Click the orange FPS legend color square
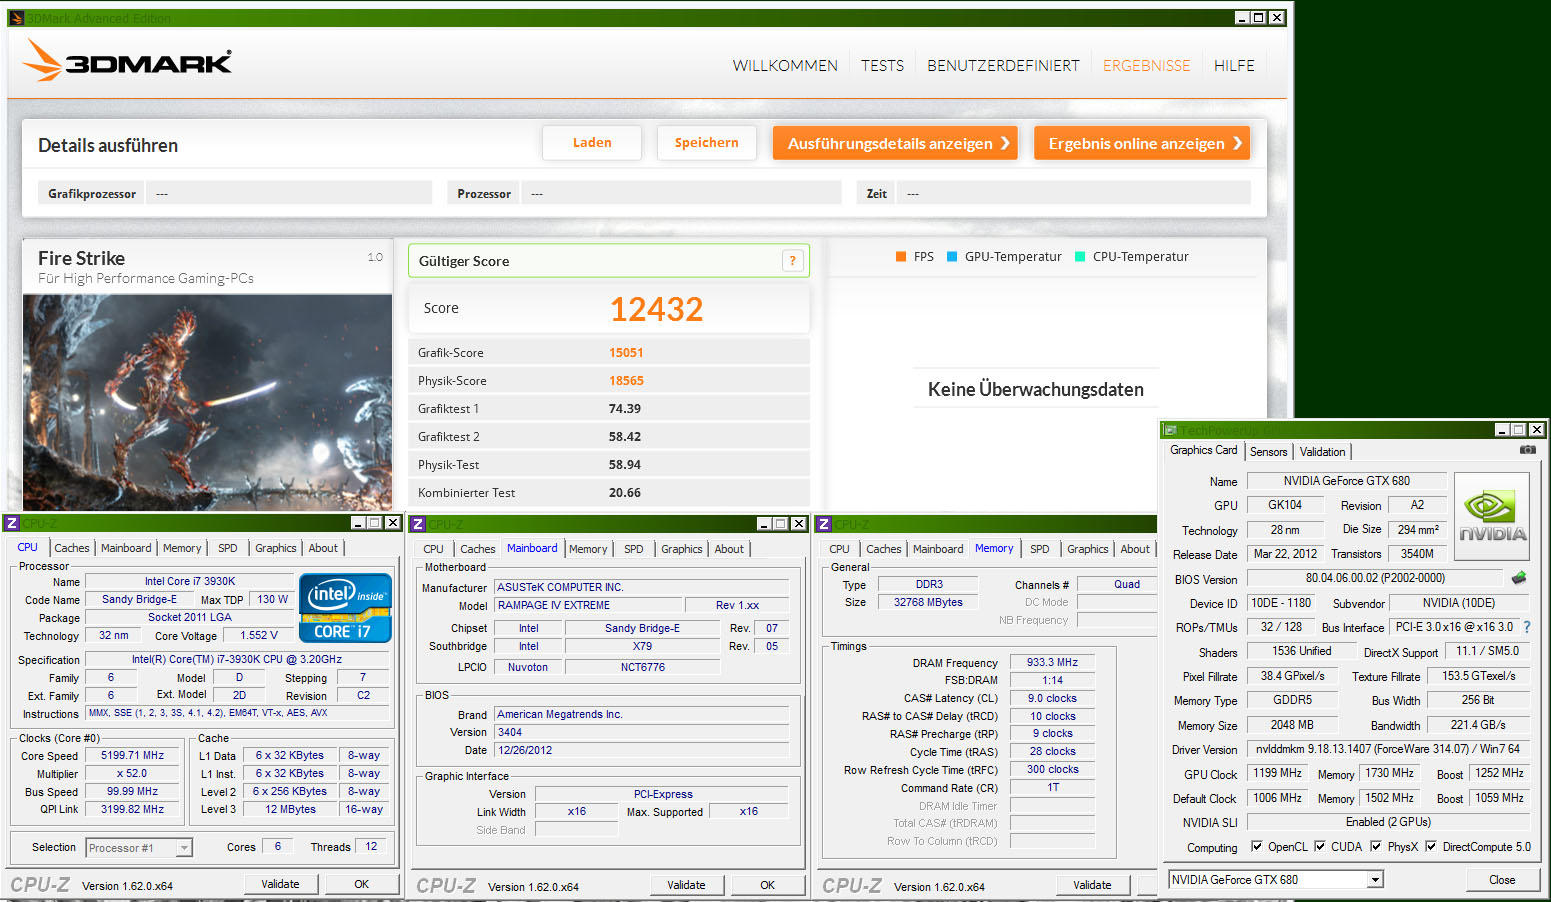The image size is (1551, 902). (x=901, y=257)
